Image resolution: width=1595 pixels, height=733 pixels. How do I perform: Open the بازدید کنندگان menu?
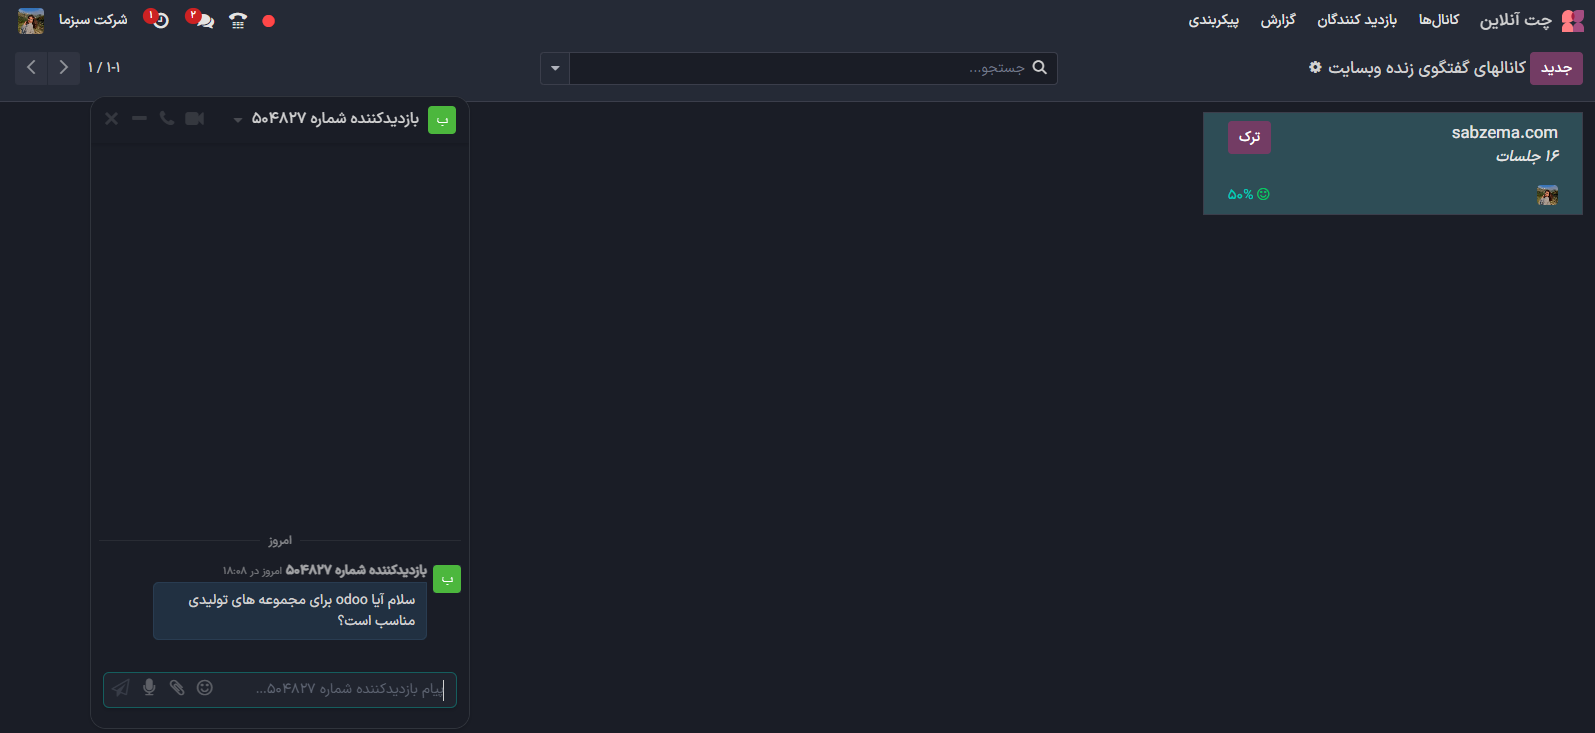(1356, 20)
